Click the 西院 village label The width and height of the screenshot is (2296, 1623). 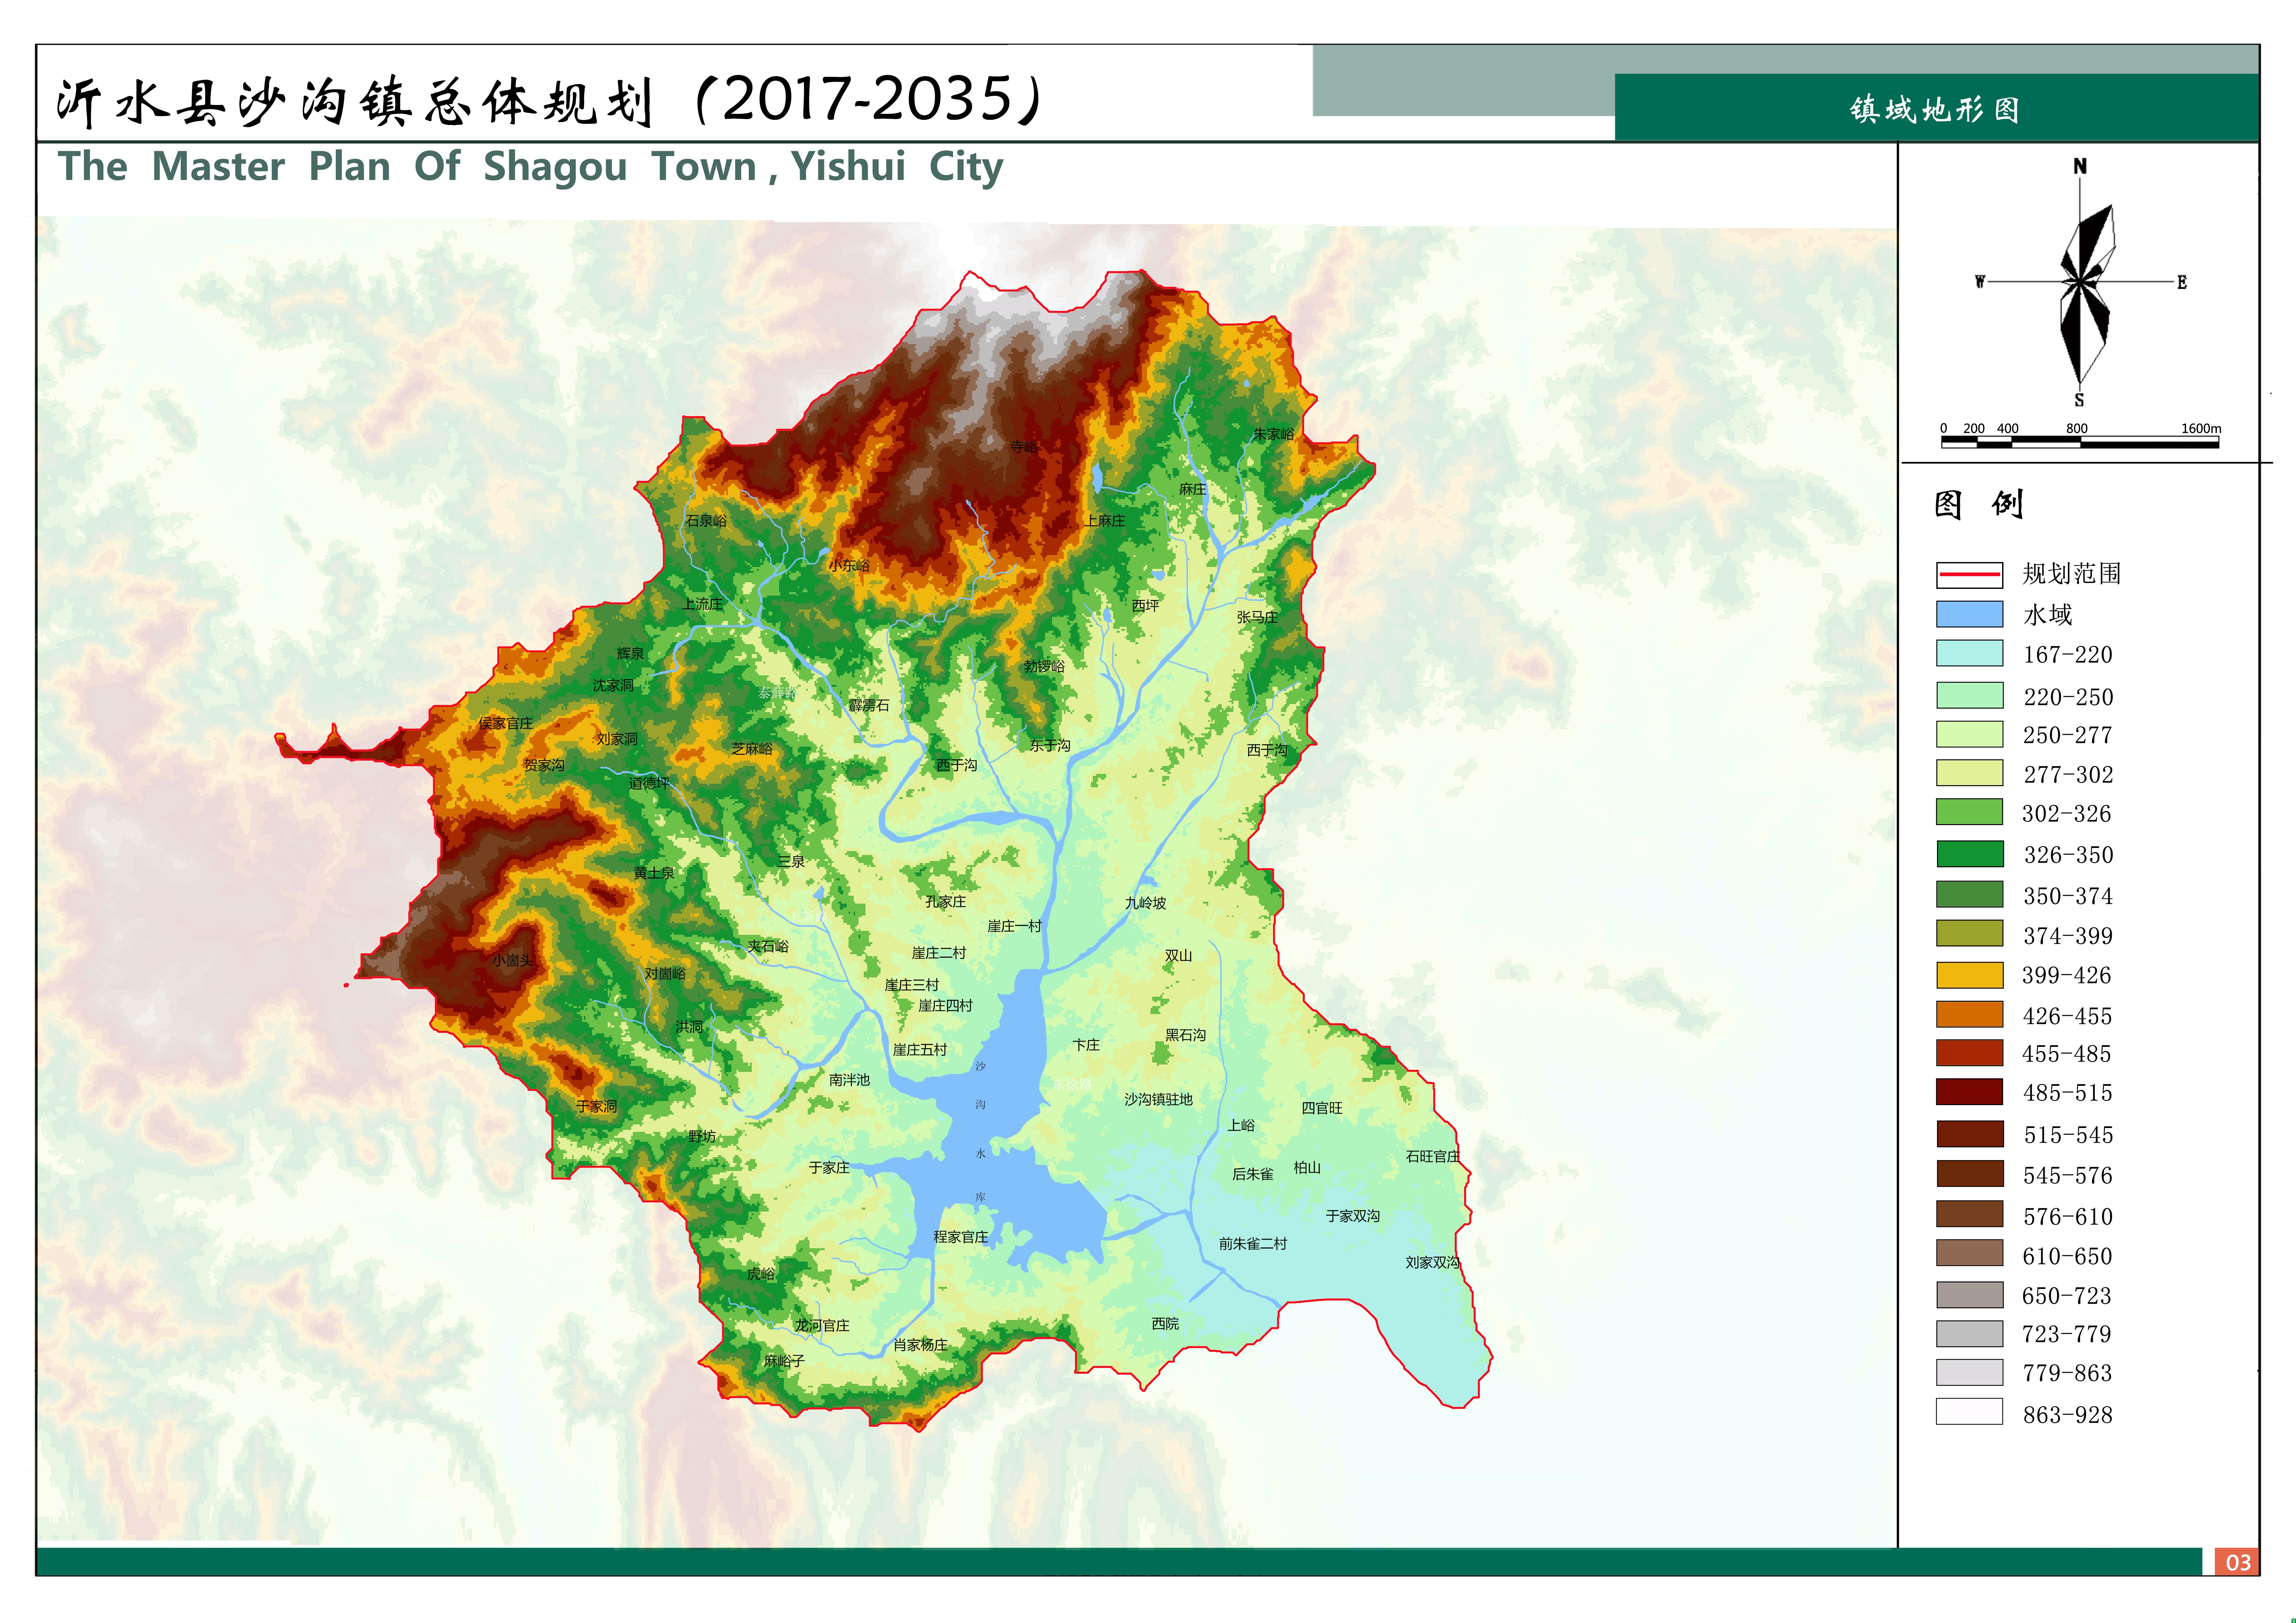tap(1165, 1324)
